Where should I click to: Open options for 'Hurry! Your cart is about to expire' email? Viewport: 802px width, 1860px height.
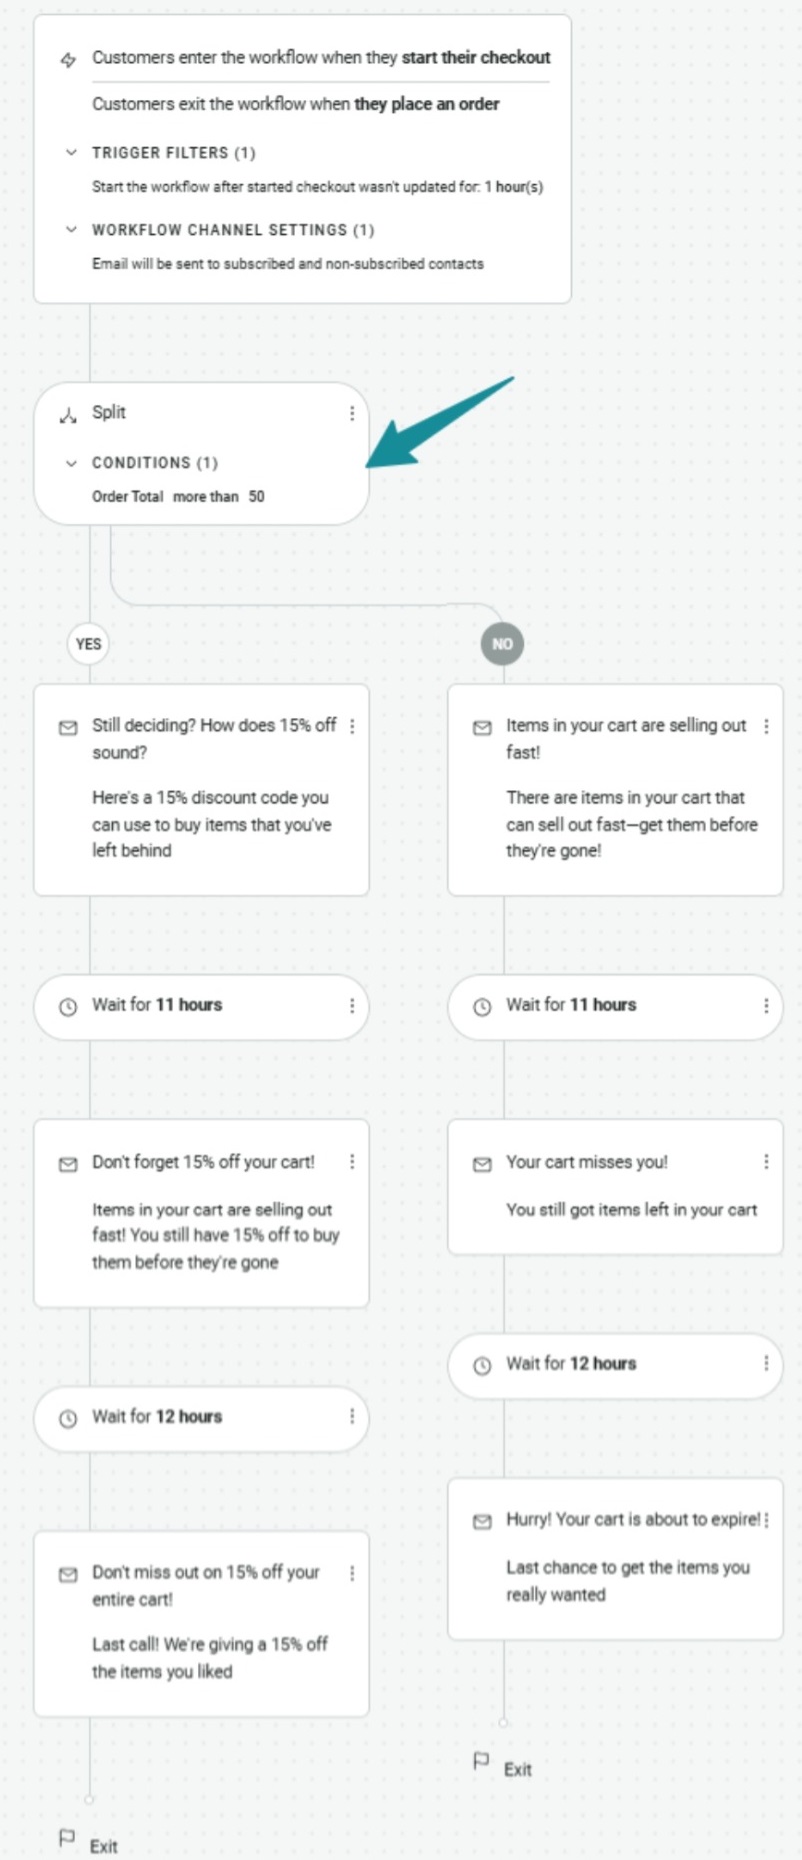766,1520
